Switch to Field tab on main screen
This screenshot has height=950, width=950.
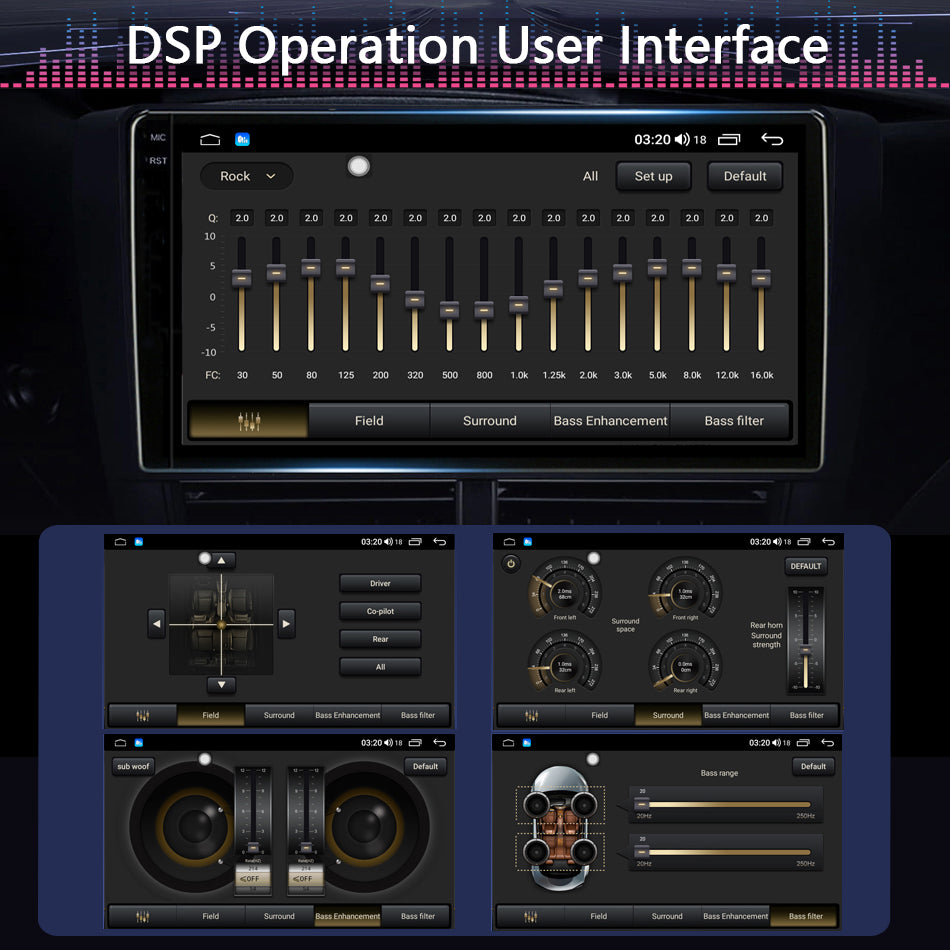pos(369,420)
